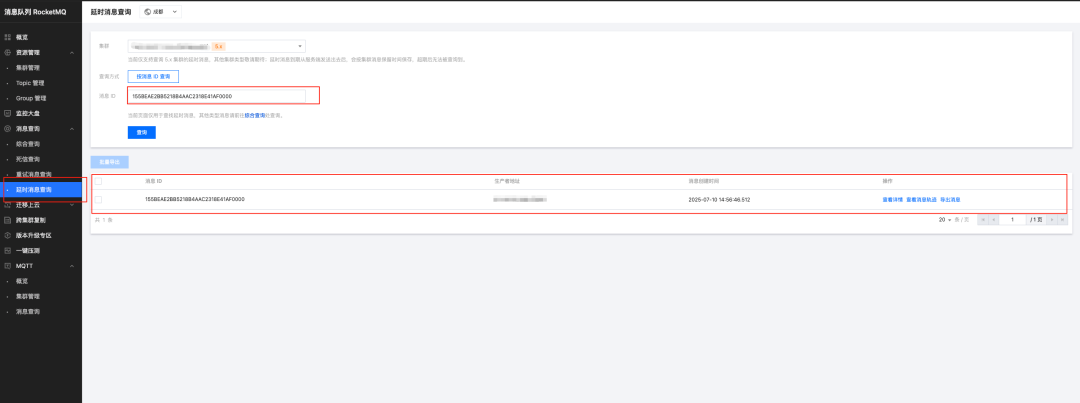
Task: Open the 集群 cluster dropdown
Action: coord(216,46)
